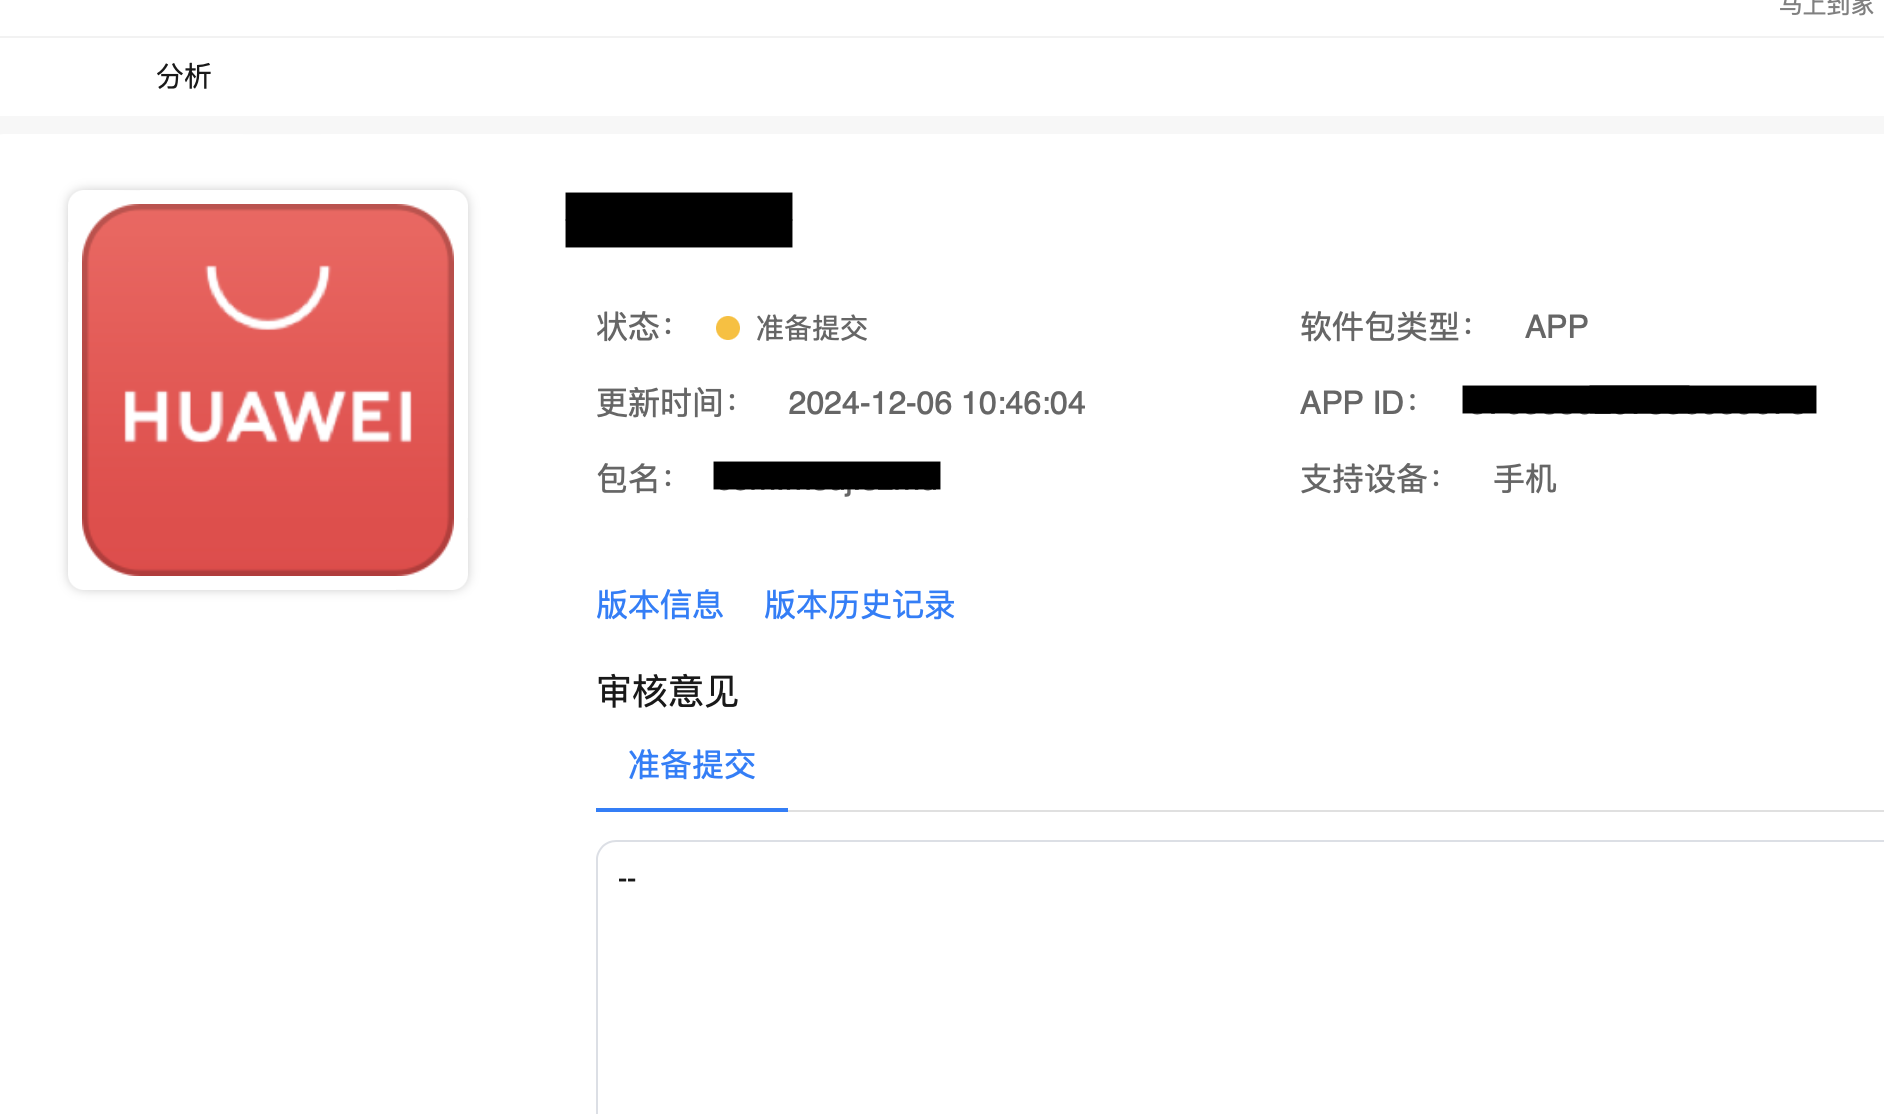Click the yellow status indicator dot

728,328
